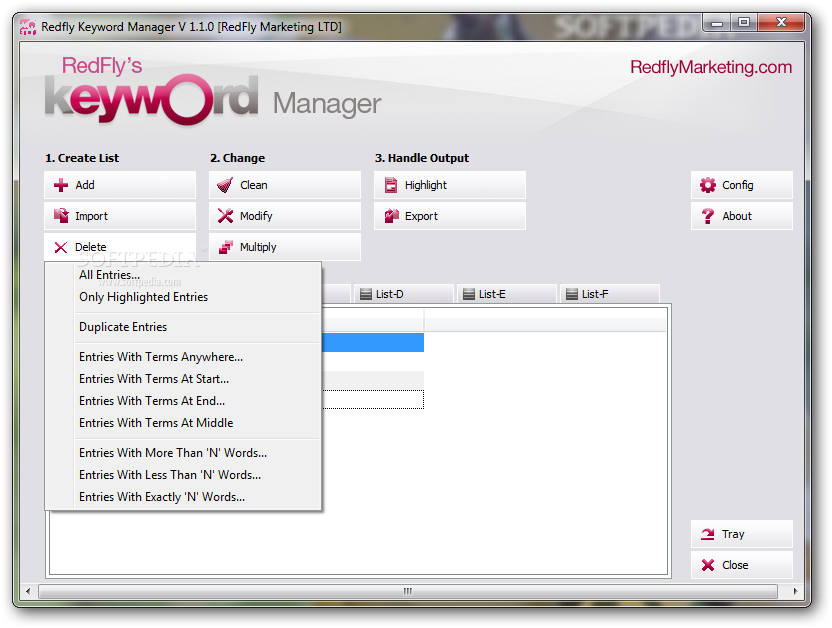The width and height of the screenshot is (832, 628).
Task: Click the List-F tab icon
Action: click(572, 294)
